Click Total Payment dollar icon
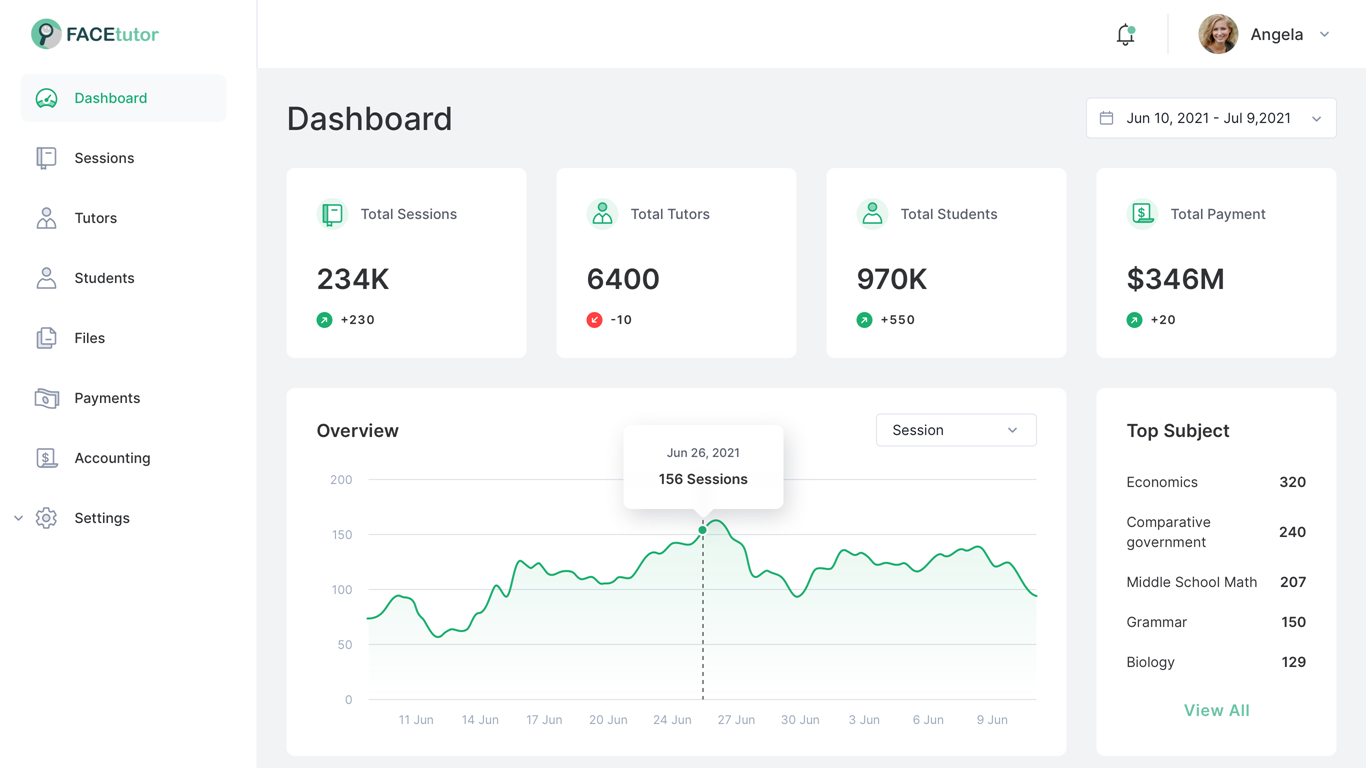Screen dimensions: 1366x768 (x=1142, y=214)
